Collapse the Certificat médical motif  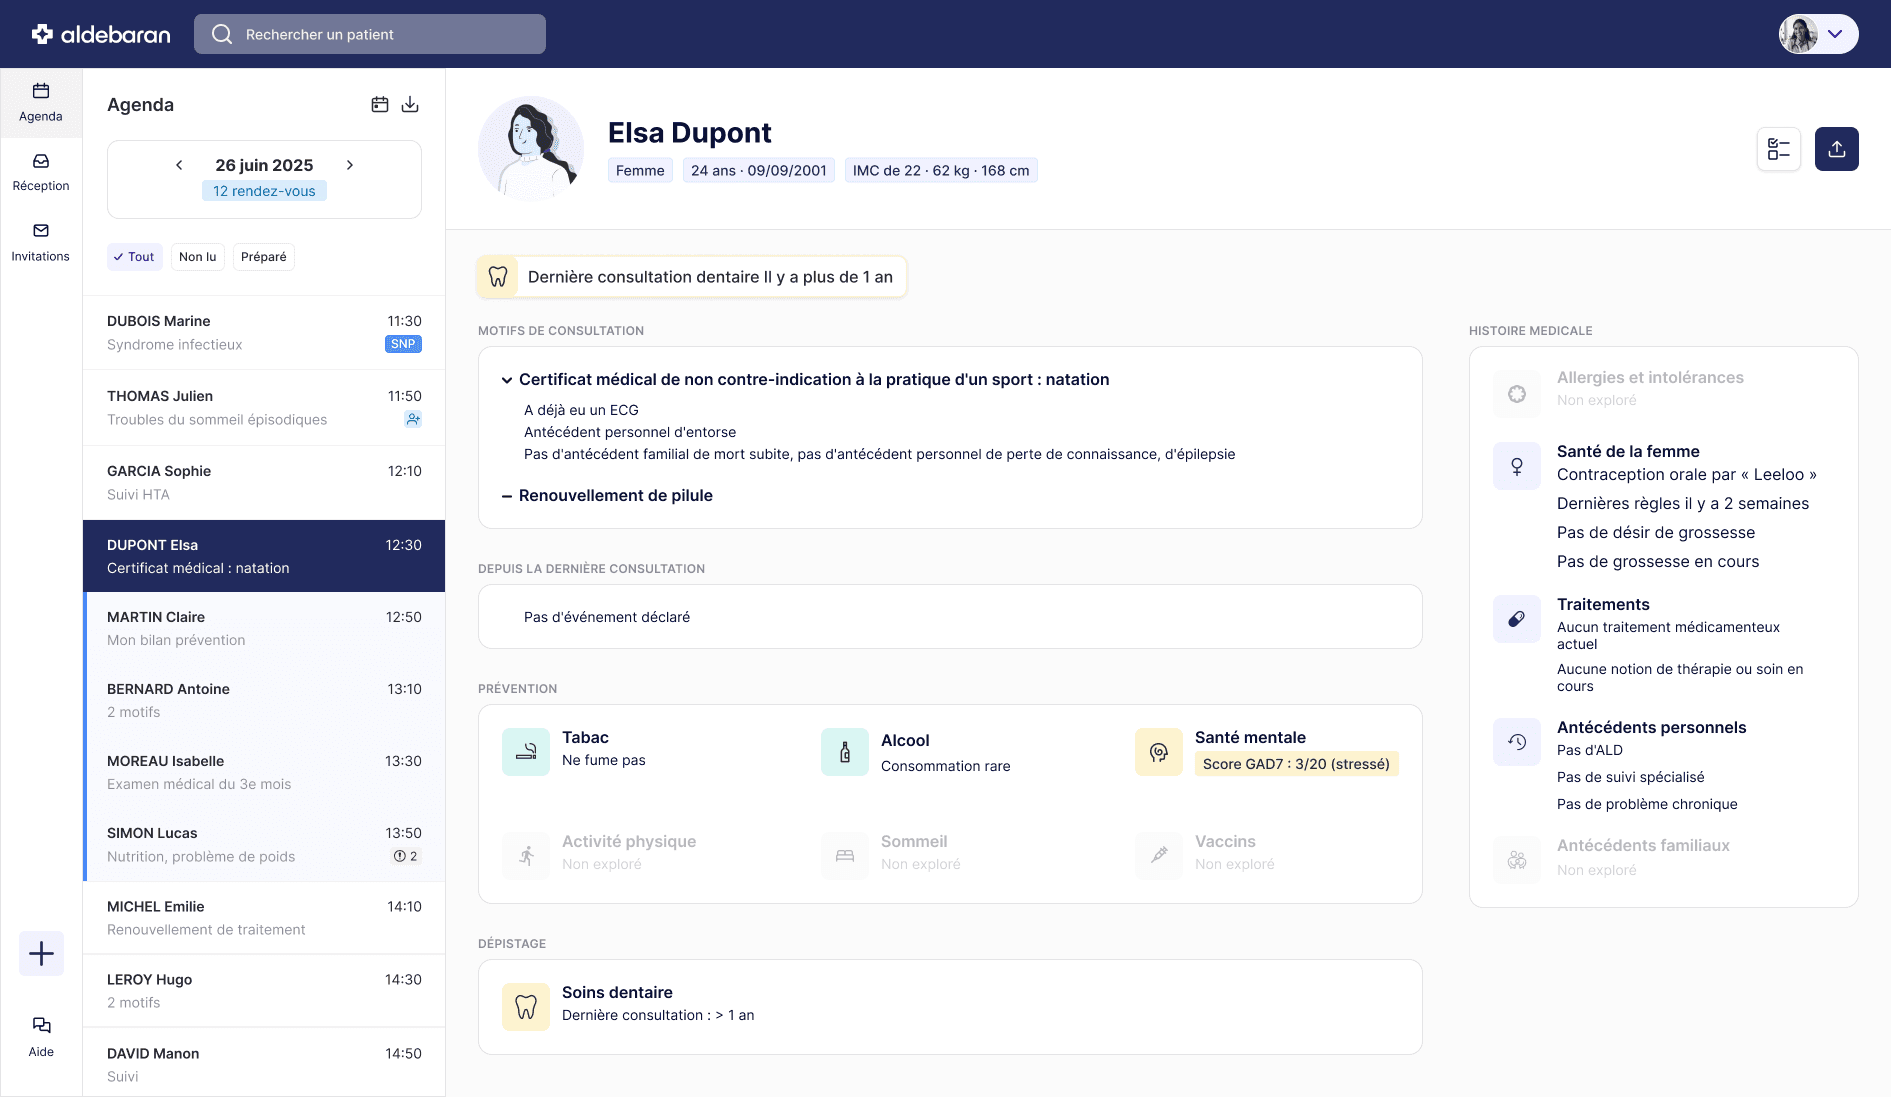click(x=507, y=380)
